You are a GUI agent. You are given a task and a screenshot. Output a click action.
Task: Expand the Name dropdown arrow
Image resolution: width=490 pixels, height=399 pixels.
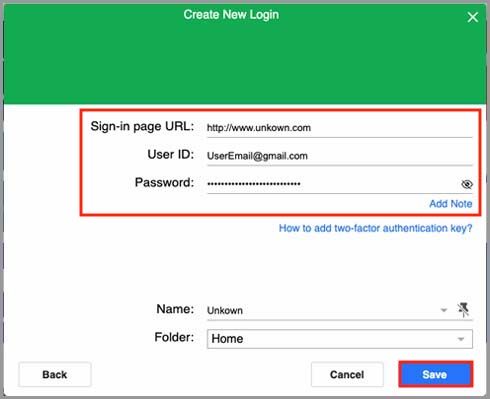tap(444, 310)
